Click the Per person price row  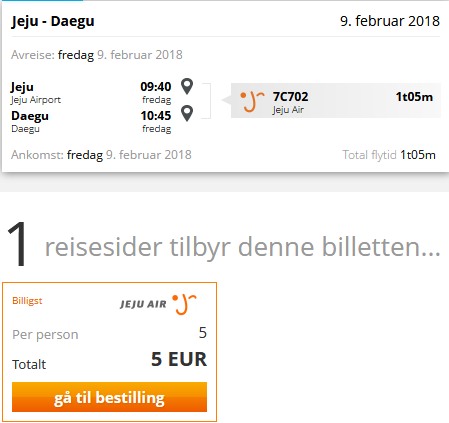[109, 334]
